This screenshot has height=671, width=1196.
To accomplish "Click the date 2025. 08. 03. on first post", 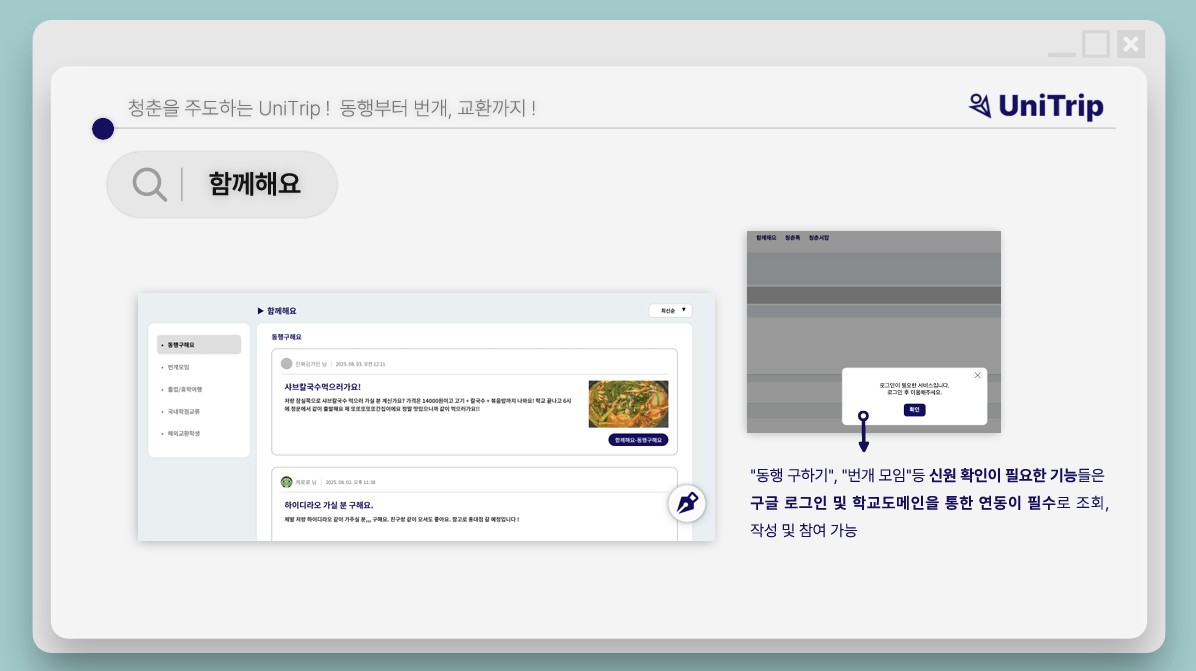I will point(360,364).
